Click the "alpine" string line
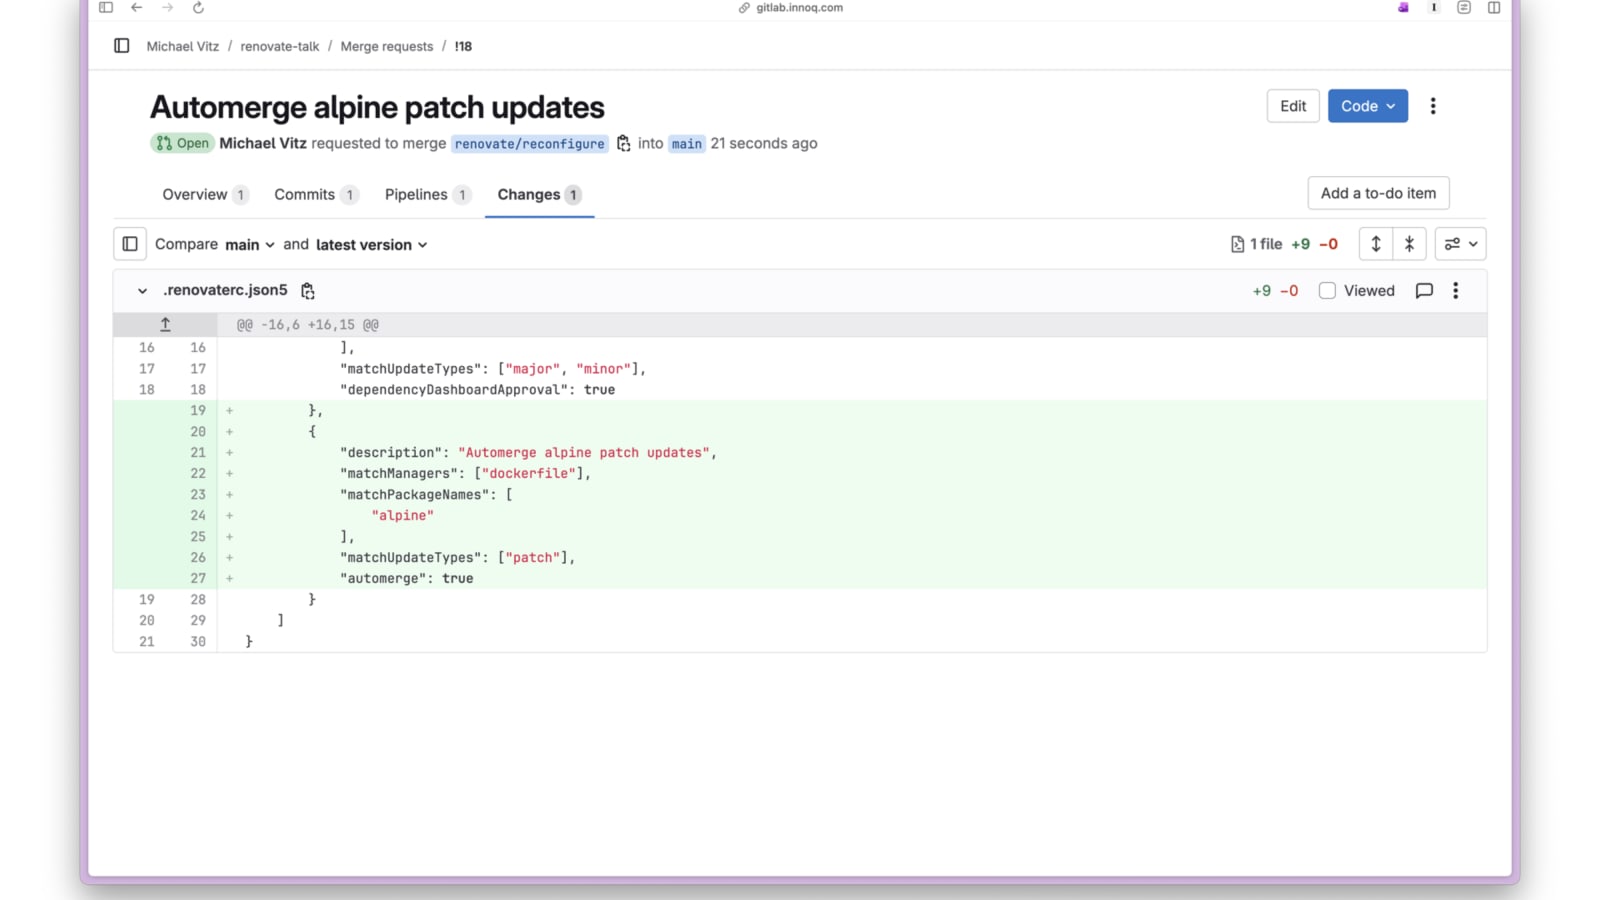The image size is (1600, 900). point(403,516)
